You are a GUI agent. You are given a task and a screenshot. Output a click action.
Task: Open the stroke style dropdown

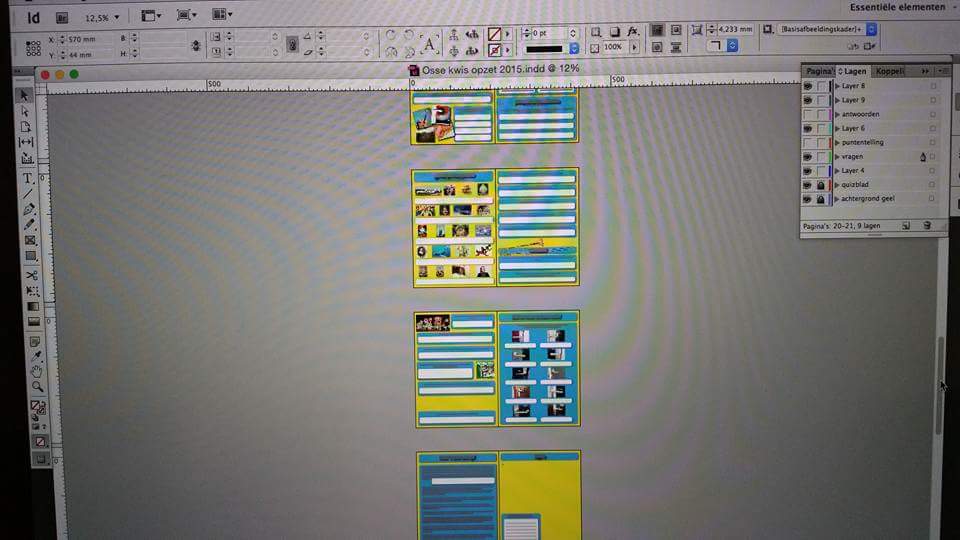(x=574, y=48)
